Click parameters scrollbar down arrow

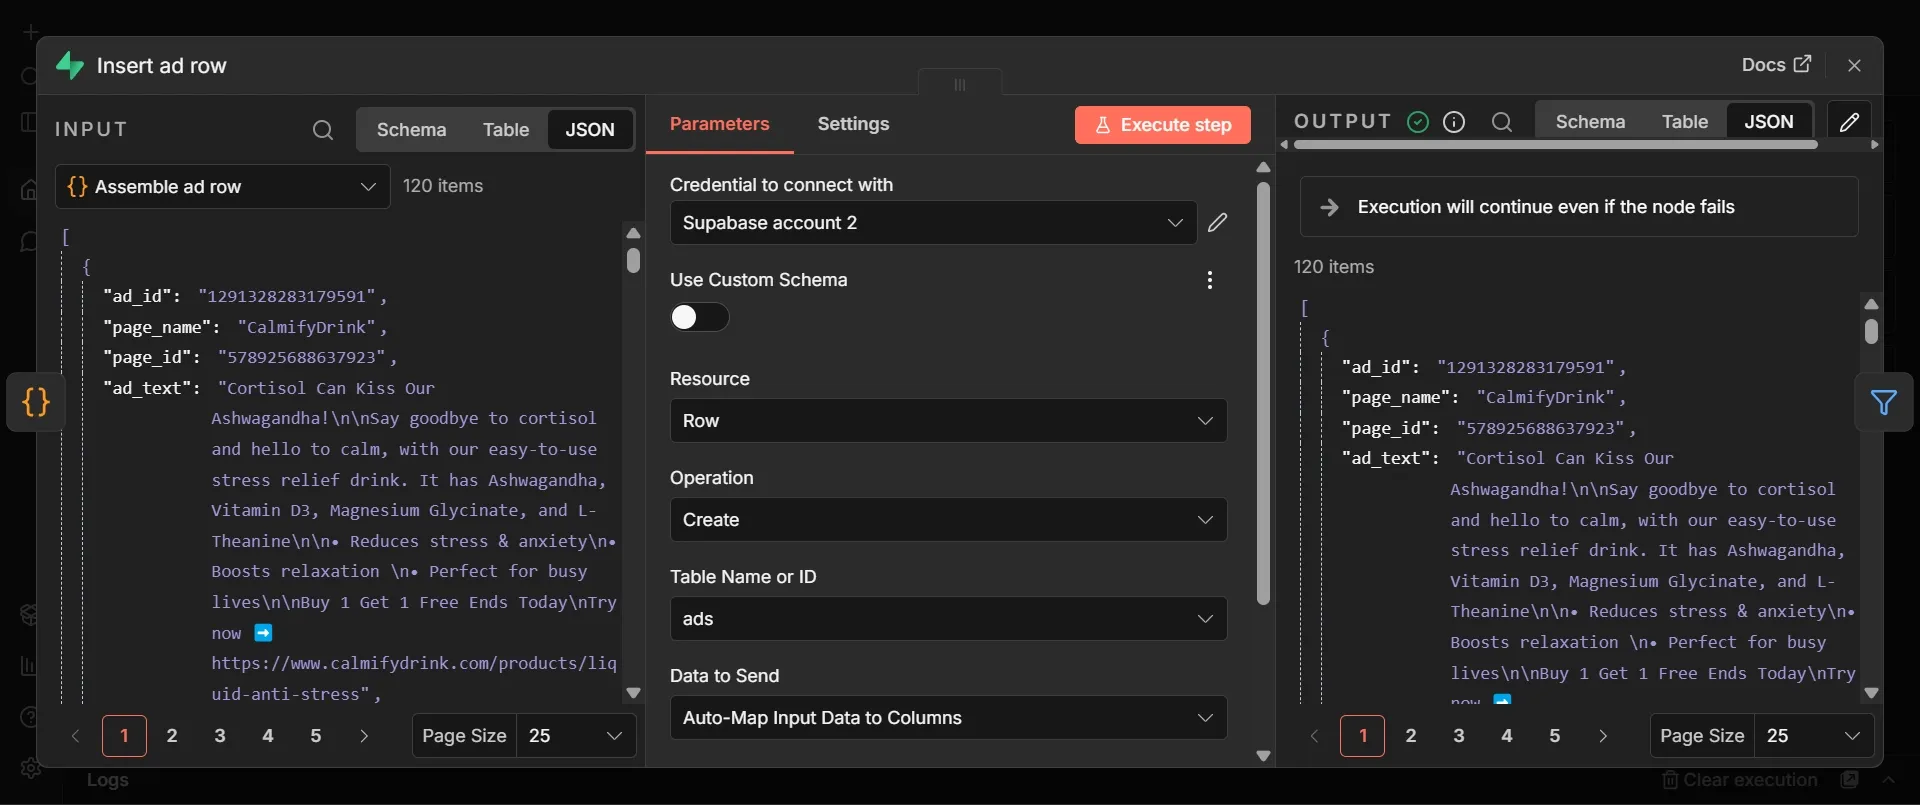[x=1263, y=756]
